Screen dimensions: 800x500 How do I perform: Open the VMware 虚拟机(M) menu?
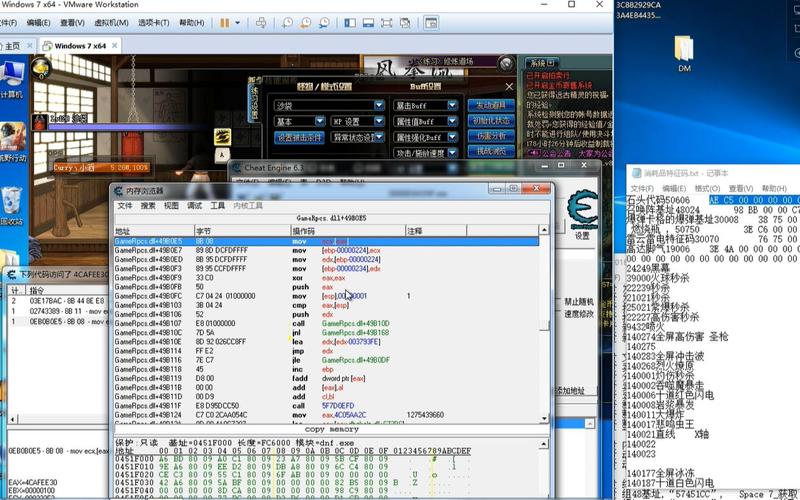click(x=111, y=23)
